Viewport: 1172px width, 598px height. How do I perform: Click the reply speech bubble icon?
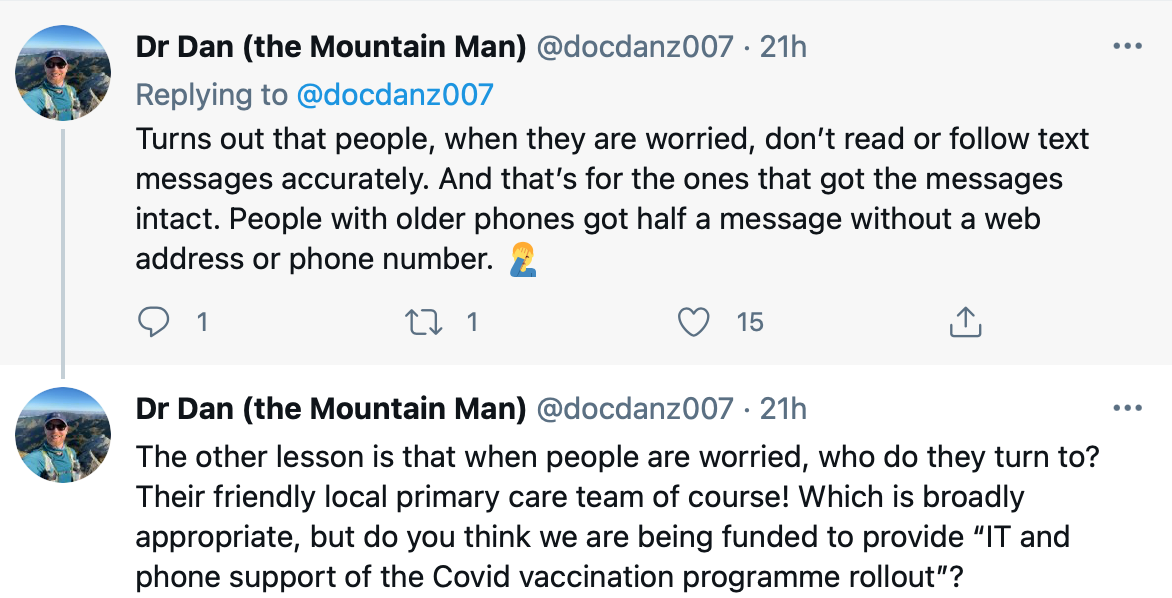pyautogui.click(x=153, y=321)
